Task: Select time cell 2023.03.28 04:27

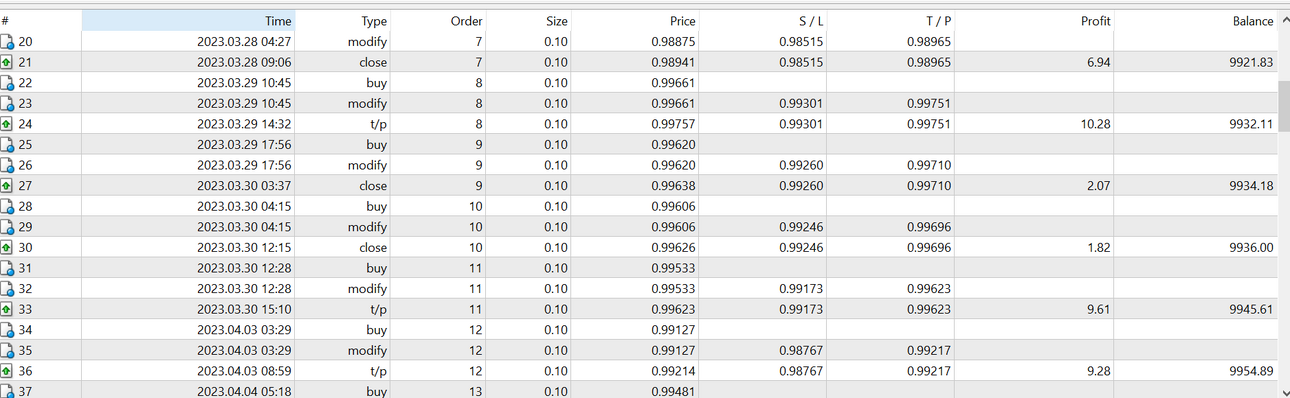Action: click(x=244, y=42)
